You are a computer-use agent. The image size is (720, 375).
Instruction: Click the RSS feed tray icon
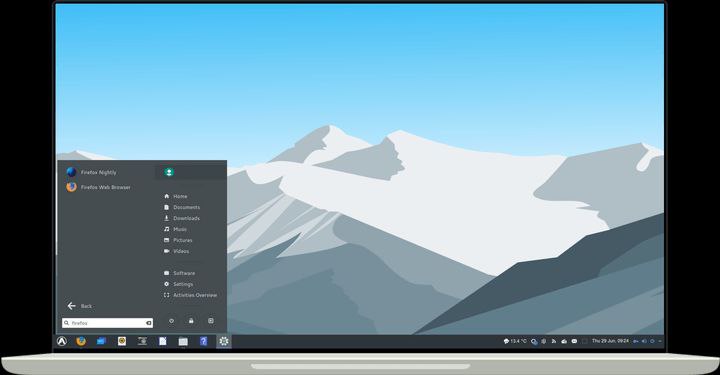pos(554,341)
